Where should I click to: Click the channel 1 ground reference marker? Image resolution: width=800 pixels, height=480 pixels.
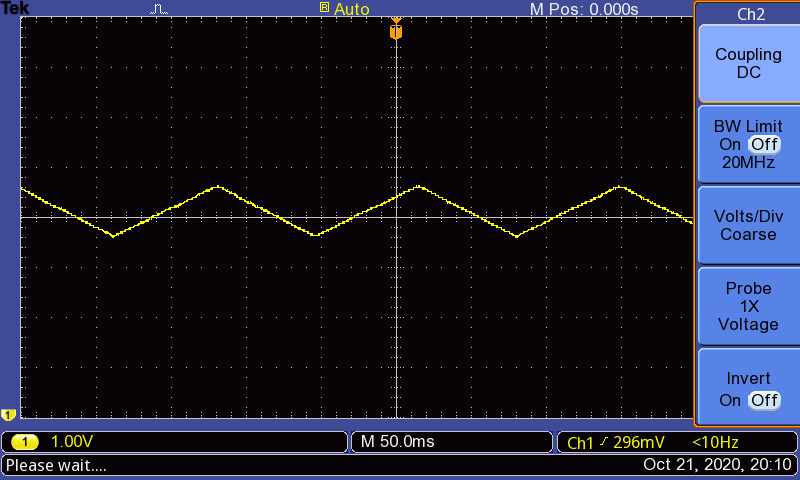click(8, 414)
